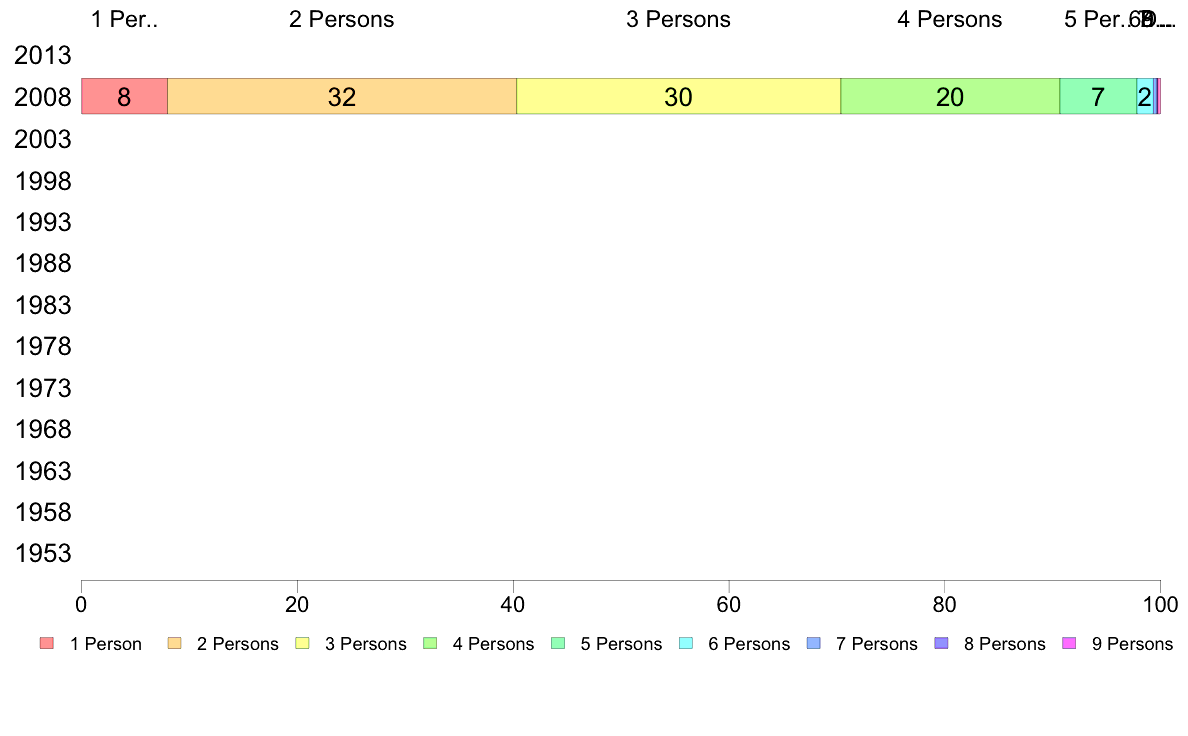The width and height of the screenshot is (1188, 736).
Task: Choose year 1988 on the axis
Action: coord(43,264)
